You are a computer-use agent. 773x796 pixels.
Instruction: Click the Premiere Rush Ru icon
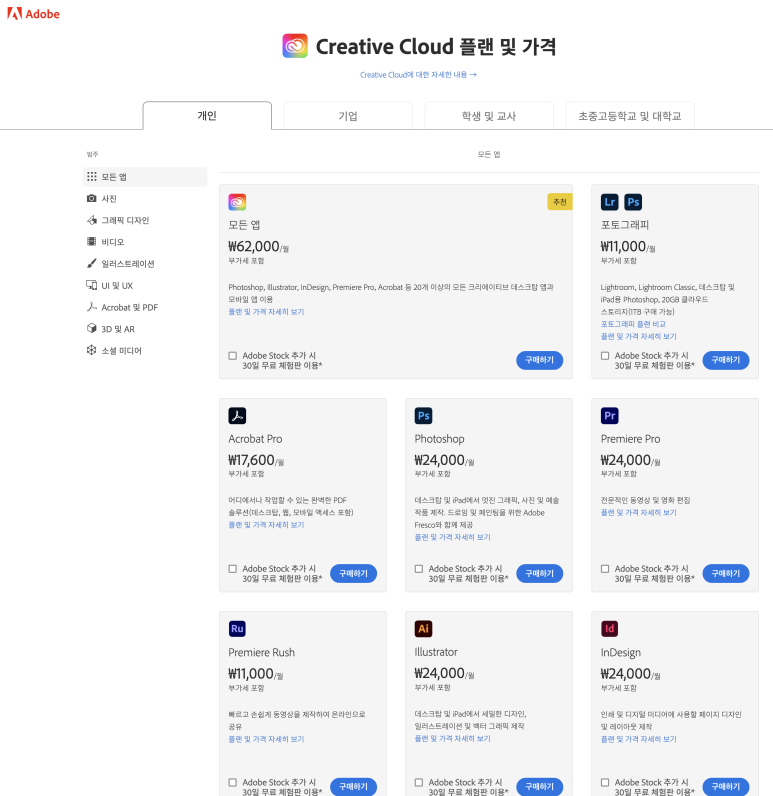point(237,629)
